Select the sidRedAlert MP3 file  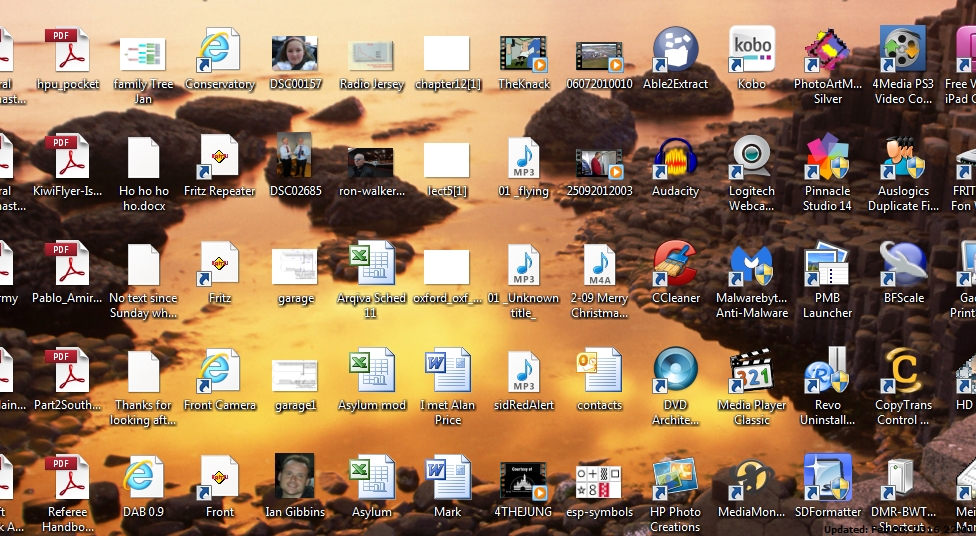point(523,372)
